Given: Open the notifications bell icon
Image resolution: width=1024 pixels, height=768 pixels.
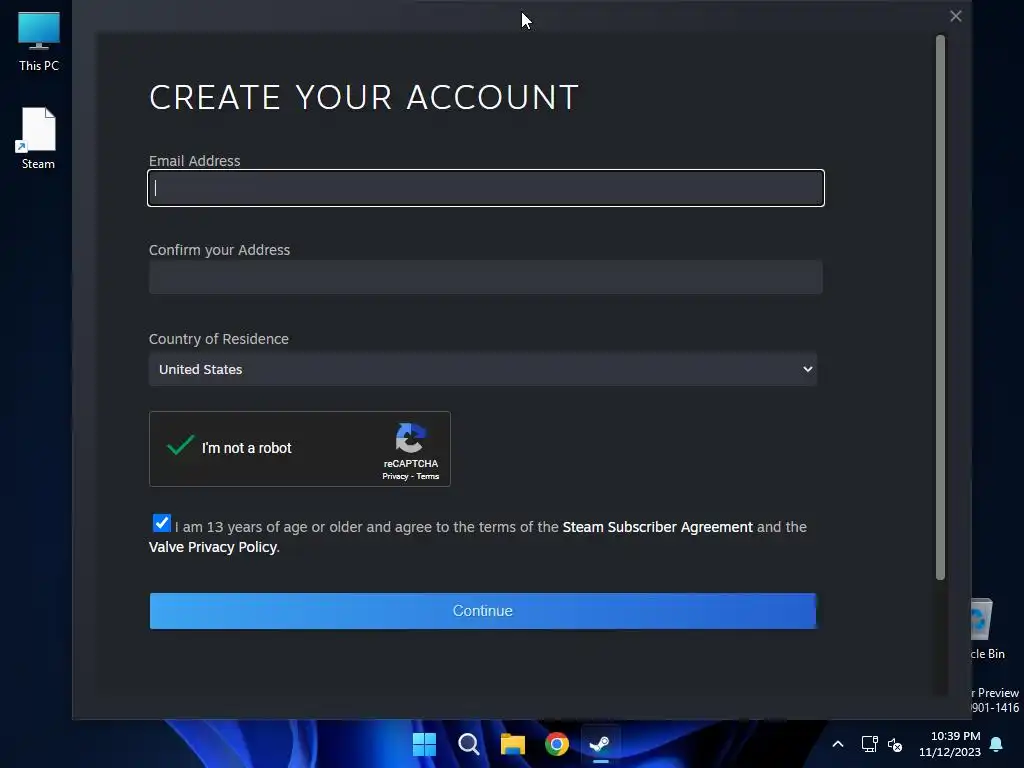Looking at the screenshot, I should pyautogui.click(x=996, y=744).
